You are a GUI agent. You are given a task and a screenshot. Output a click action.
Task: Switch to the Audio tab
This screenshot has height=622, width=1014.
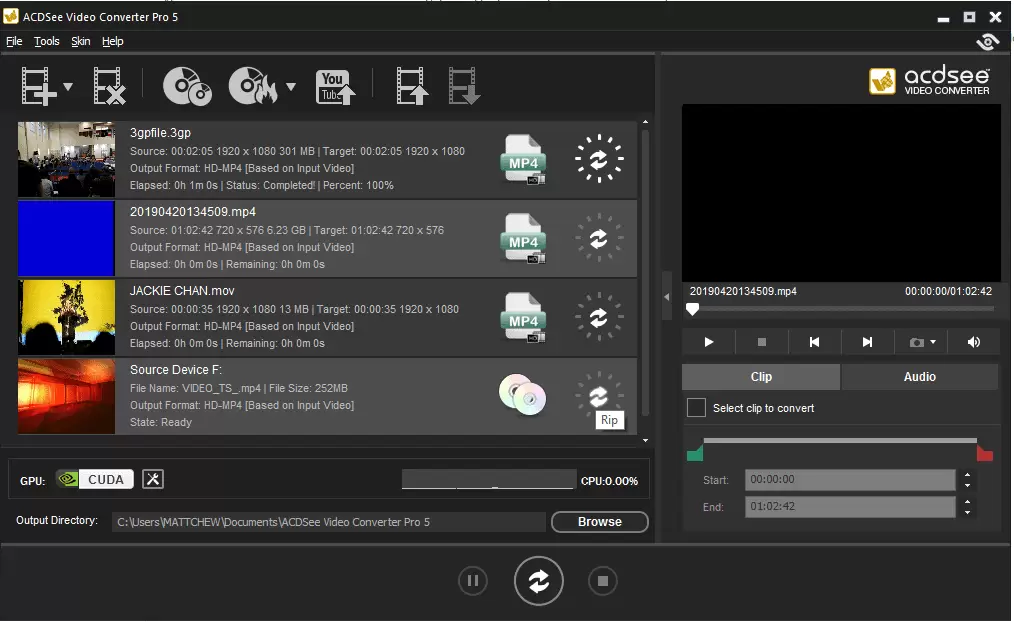tap(920, 377)
